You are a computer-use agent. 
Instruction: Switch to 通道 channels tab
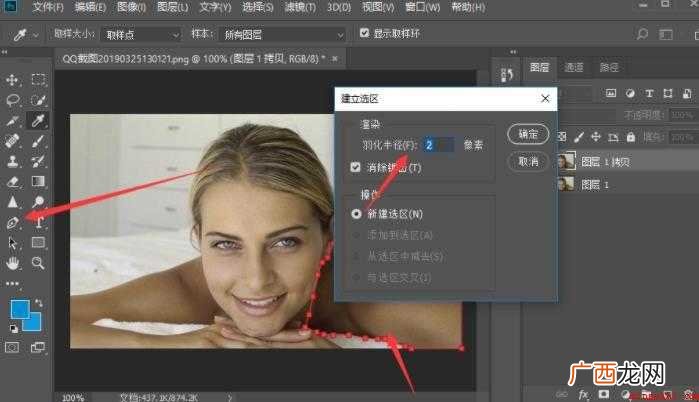click(x=574, y=67)
